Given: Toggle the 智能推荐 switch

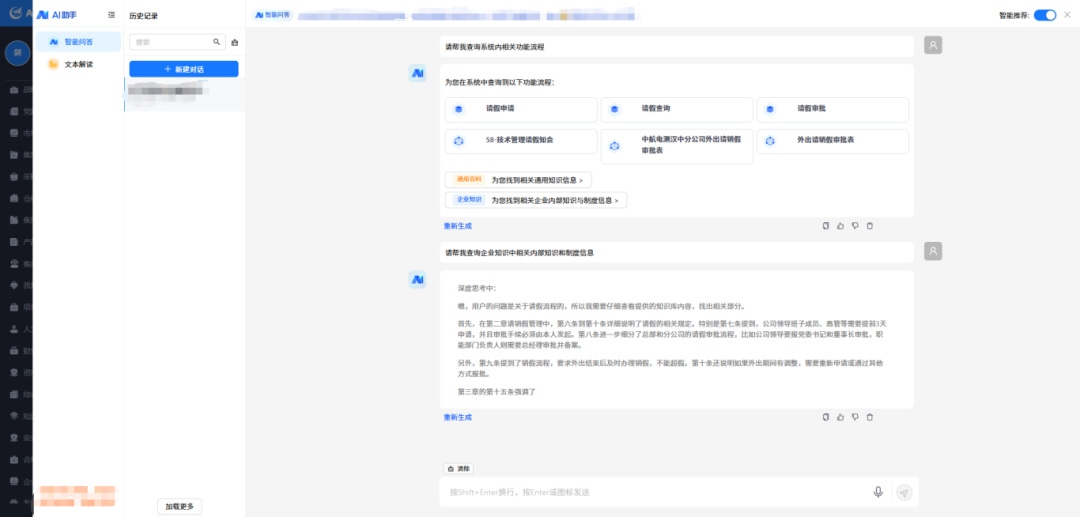Looking at the screenshot, I should 1044,15.
